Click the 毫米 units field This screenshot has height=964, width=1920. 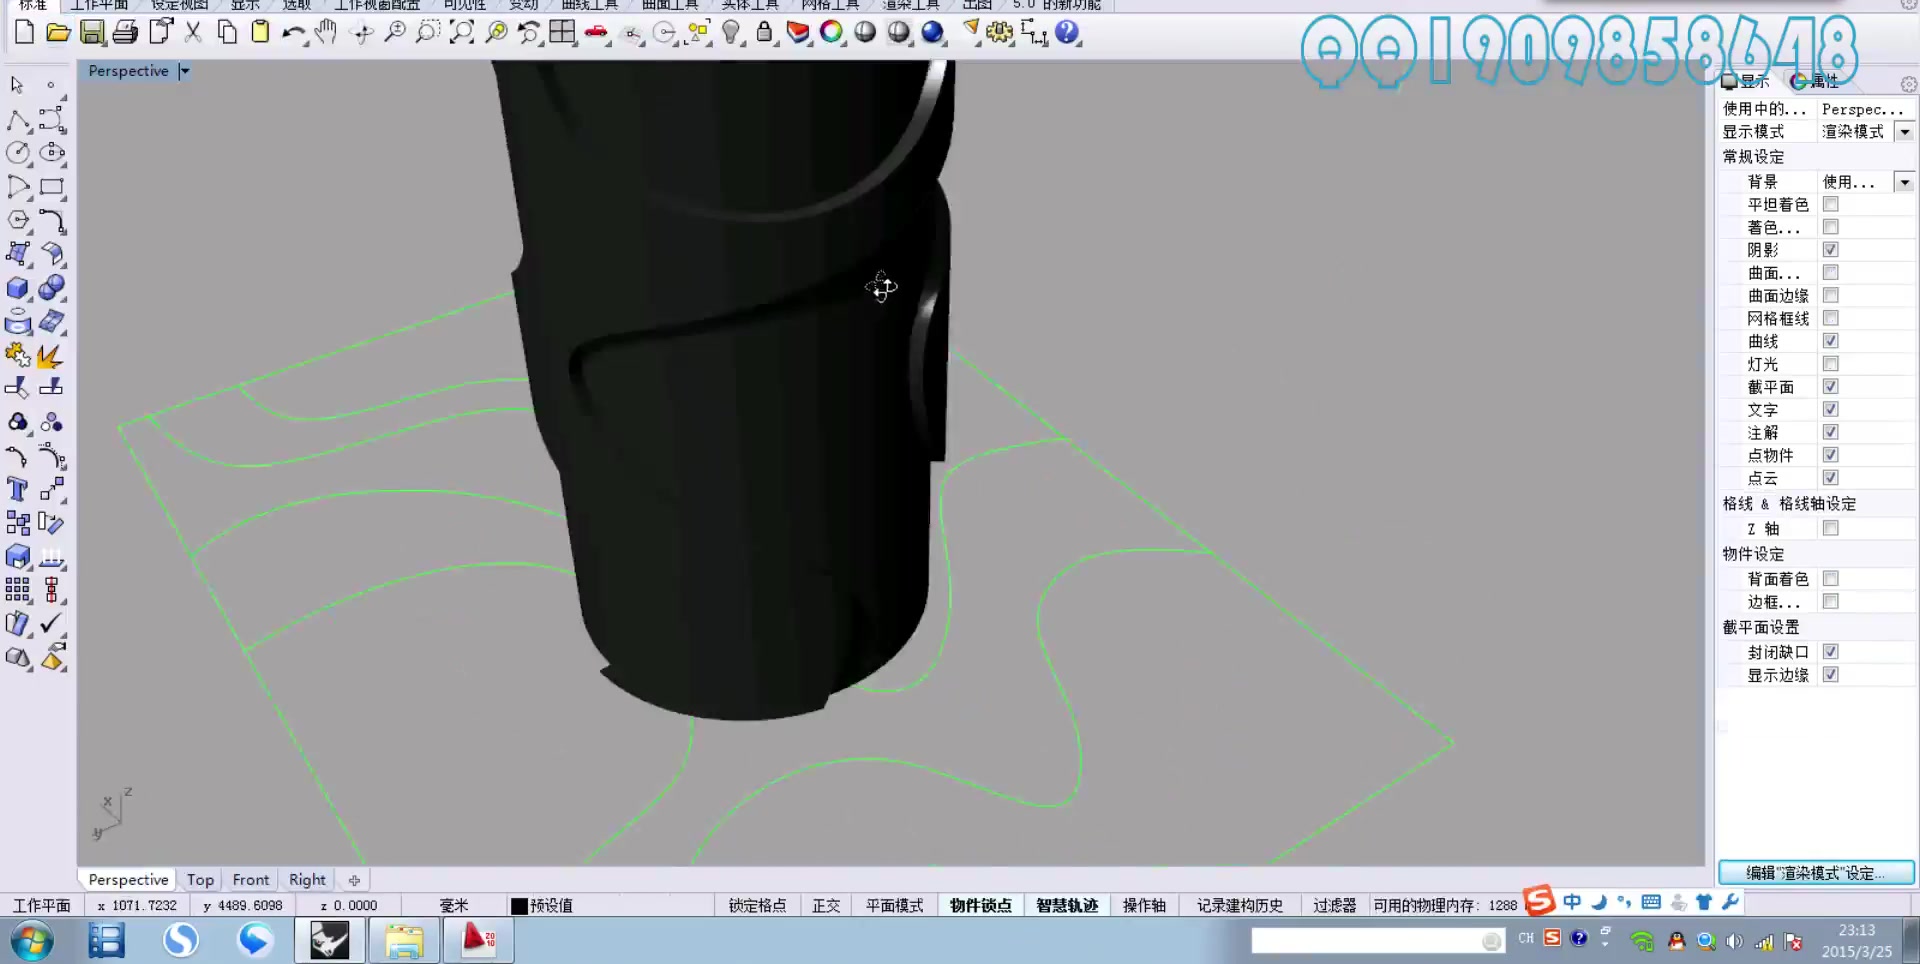[x=454, y=906]
